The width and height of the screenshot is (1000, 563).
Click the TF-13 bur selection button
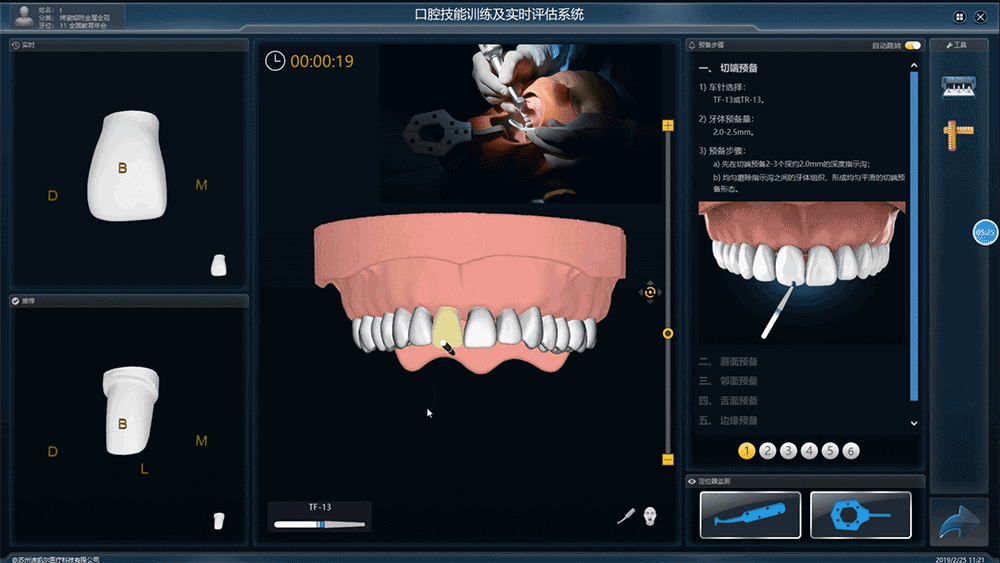tap(320, 516)
